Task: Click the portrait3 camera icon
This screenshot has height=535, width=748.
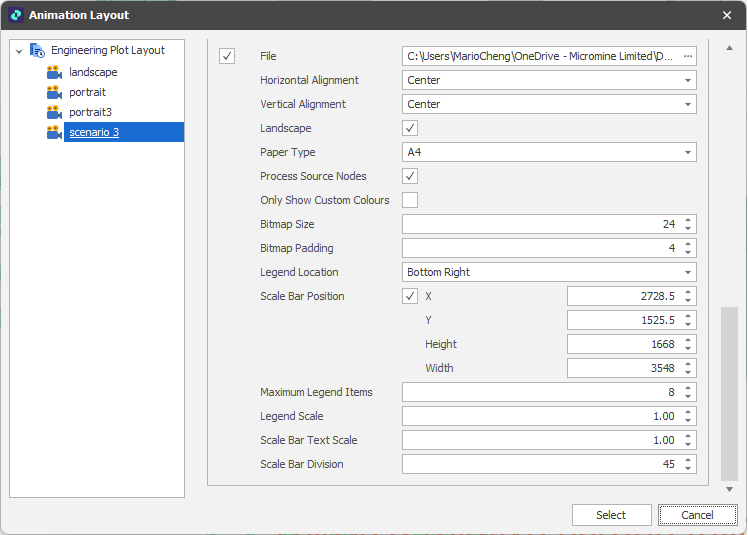Action: tap(54, 112)
